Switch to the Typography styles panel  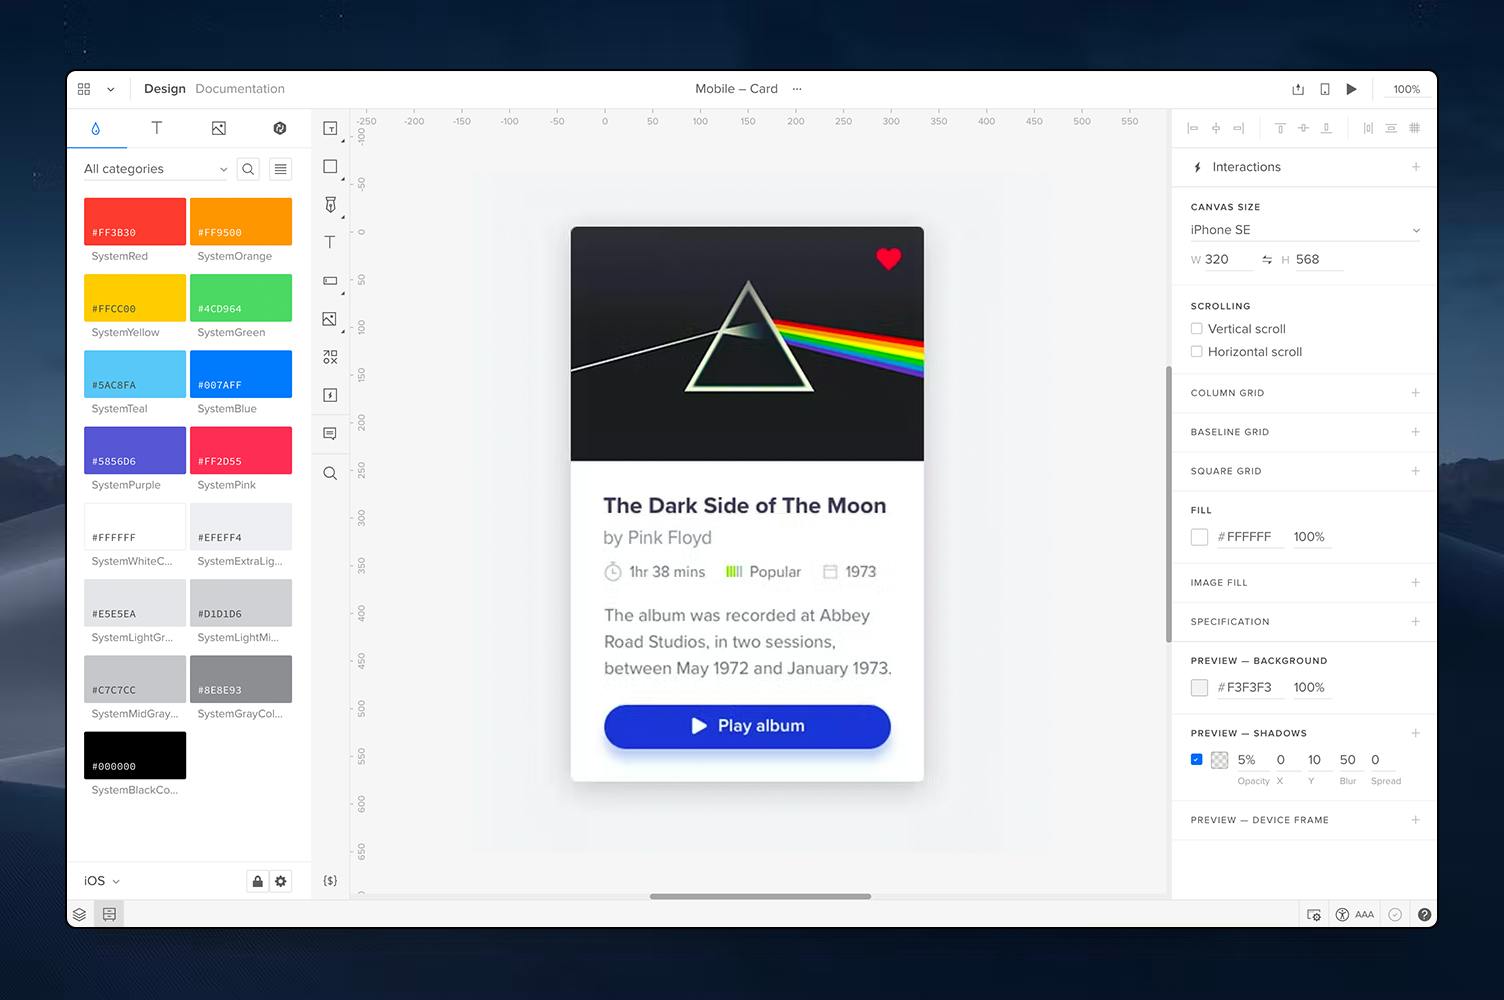156,128
